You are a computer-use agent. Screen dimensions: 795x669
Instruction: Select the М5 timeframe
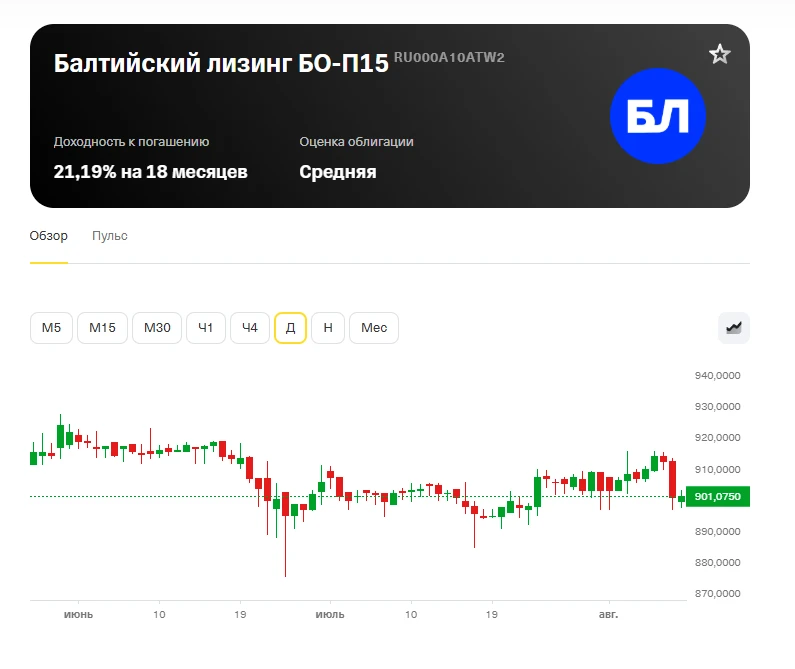[x=51, y=328]
